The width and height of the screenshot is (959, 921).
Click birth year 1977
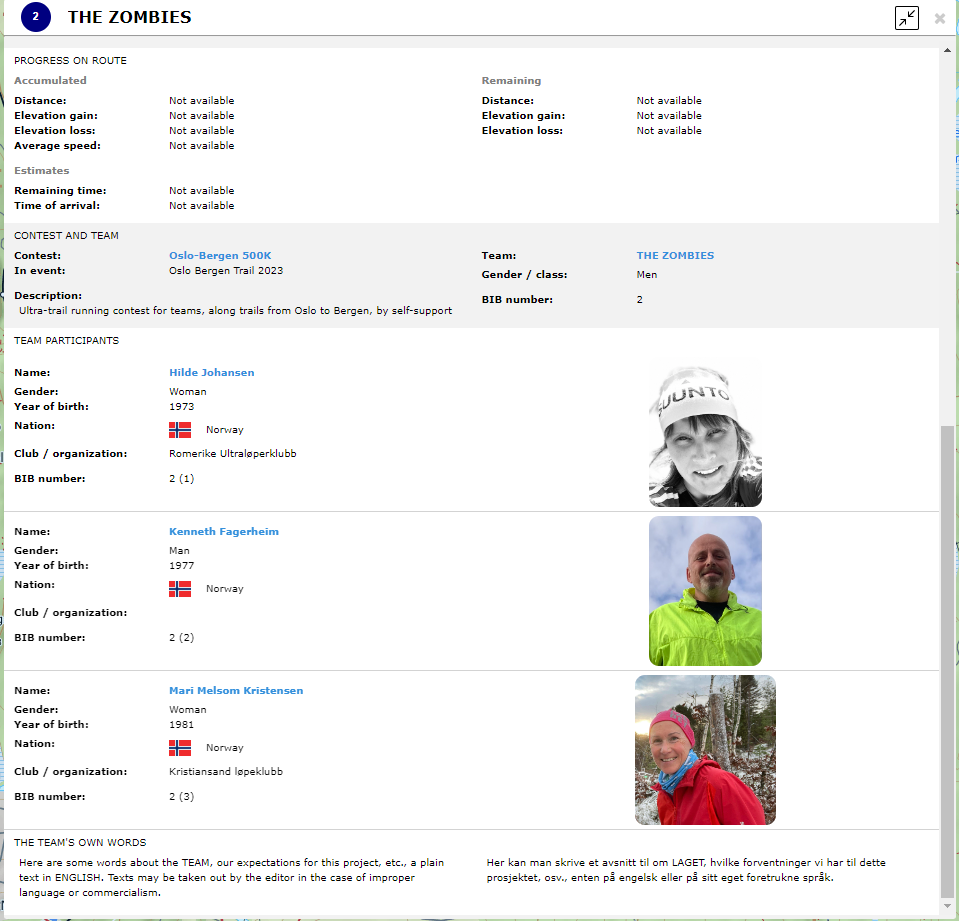[181, 566]
